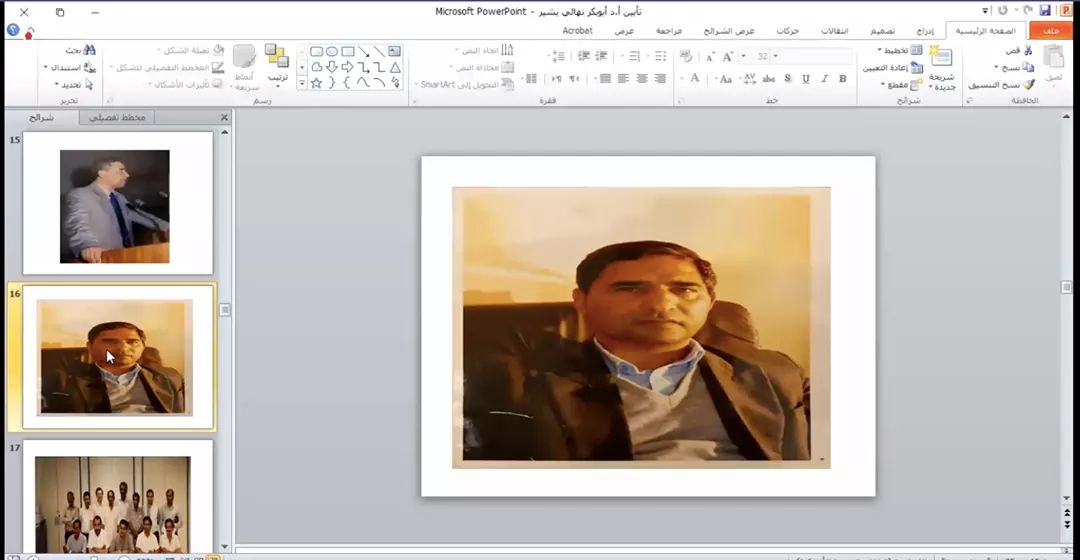The height and width of the screenshot is (560, 1080).
Task: Toggle Strikethrough (abc) formatting
Action: (x=768, y=78)
